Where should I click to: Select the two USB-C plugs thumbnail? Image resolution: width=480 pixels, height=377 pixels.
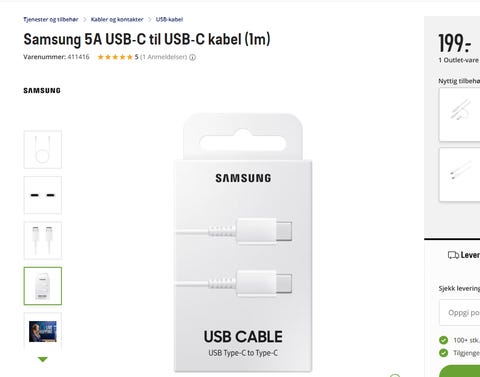(43, 240)
